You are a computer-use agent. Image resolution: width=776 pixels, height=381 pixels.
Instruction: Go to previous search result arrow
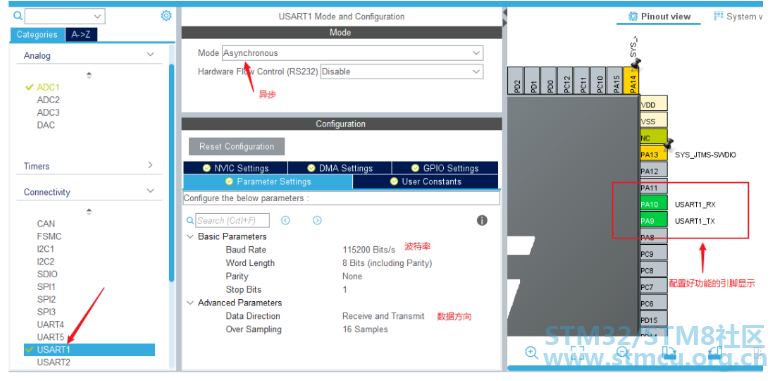(286, 220)
